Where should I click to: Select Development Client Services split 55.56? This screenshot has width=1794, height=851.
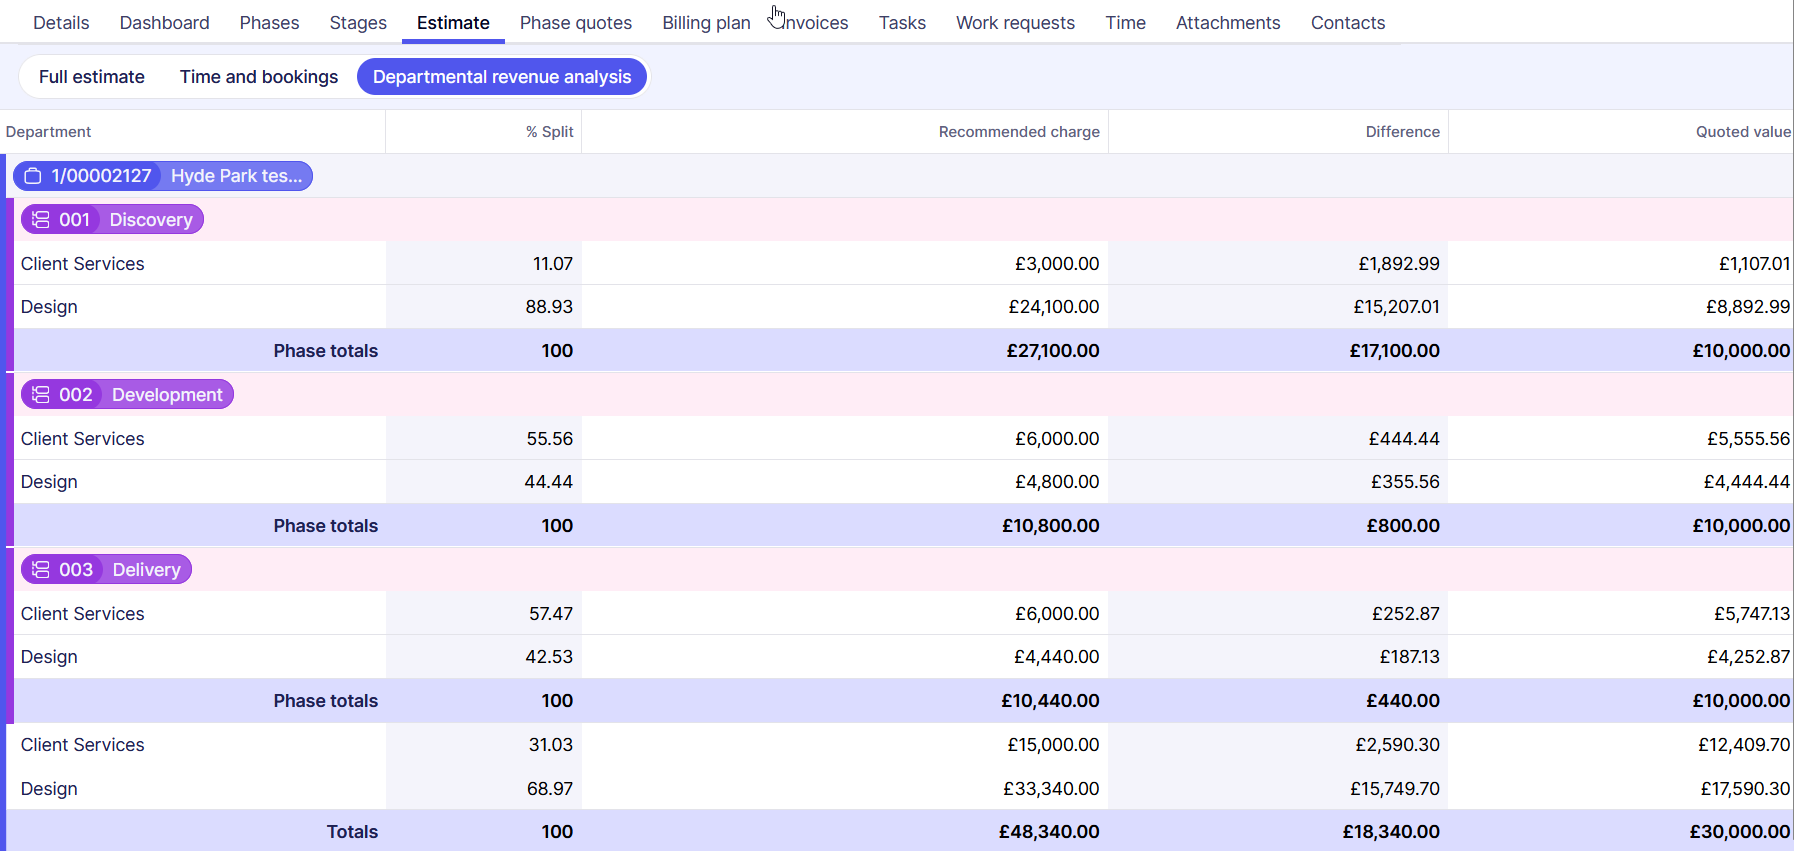[x=549, y=439]
